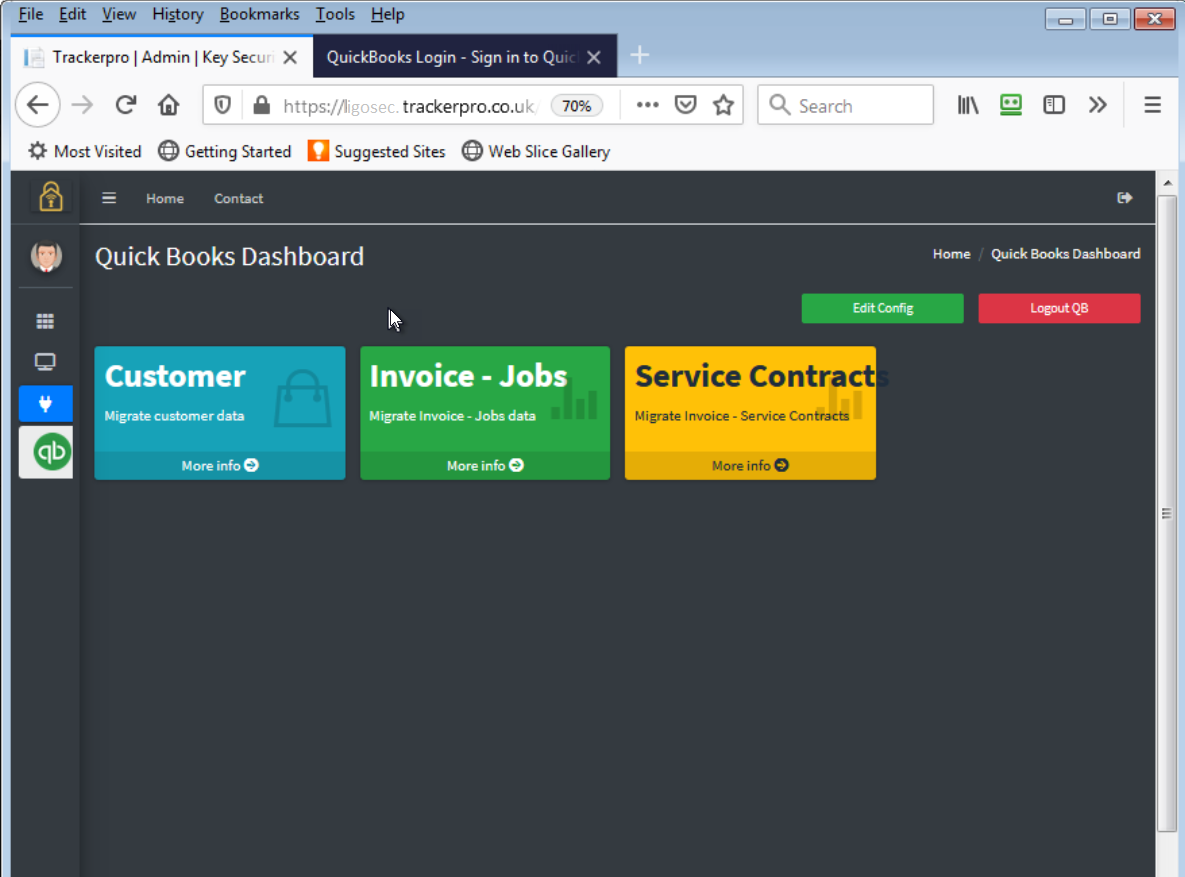Viewport: 1185px width, 877px height.
Task: Open the page actions three-dot menu
Action: 648,105
